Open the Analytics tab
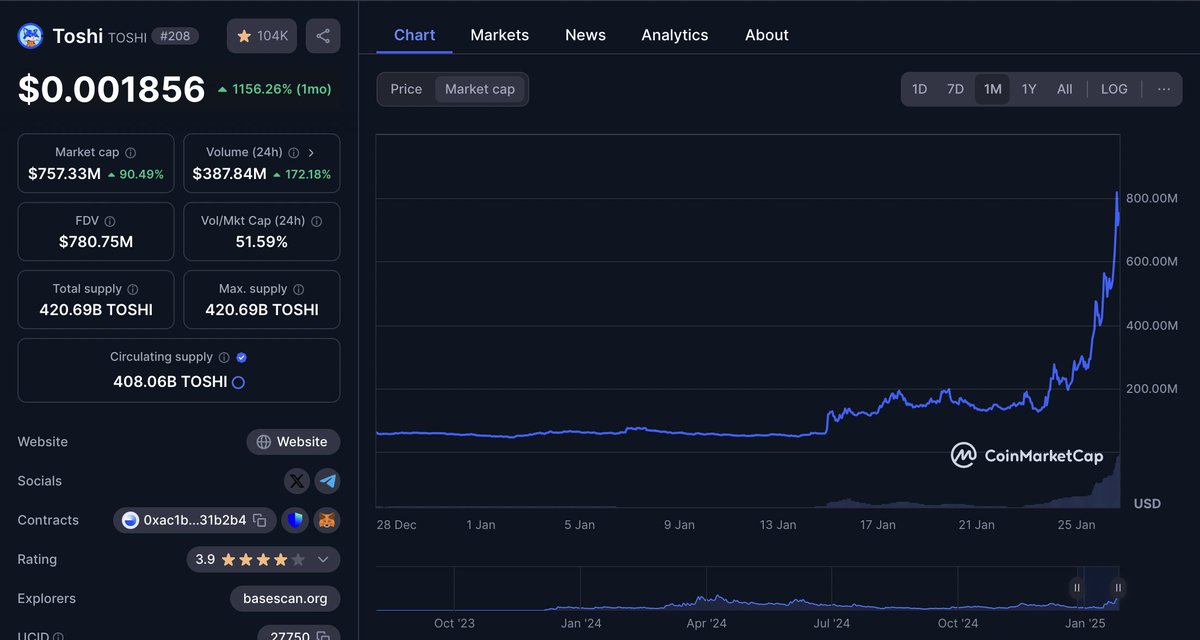This screenshot has height=640, width=1200. click(x=675, y=35)
